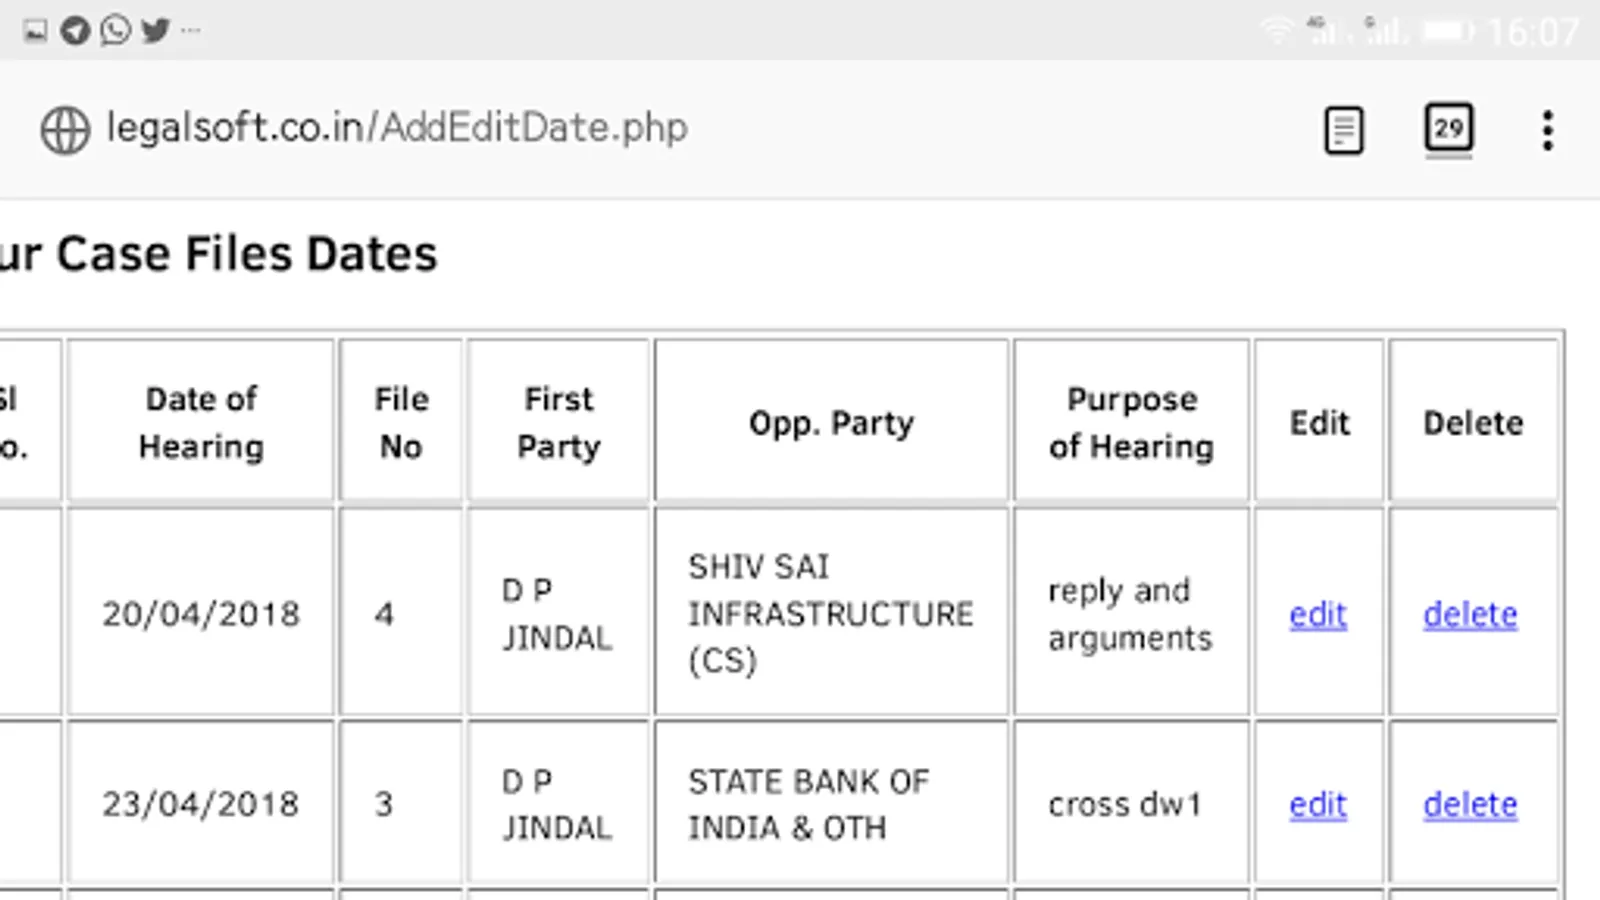
Task: Tap the WhatsApp notification icon
Action: pyautogui.click(x=115, y=31)
